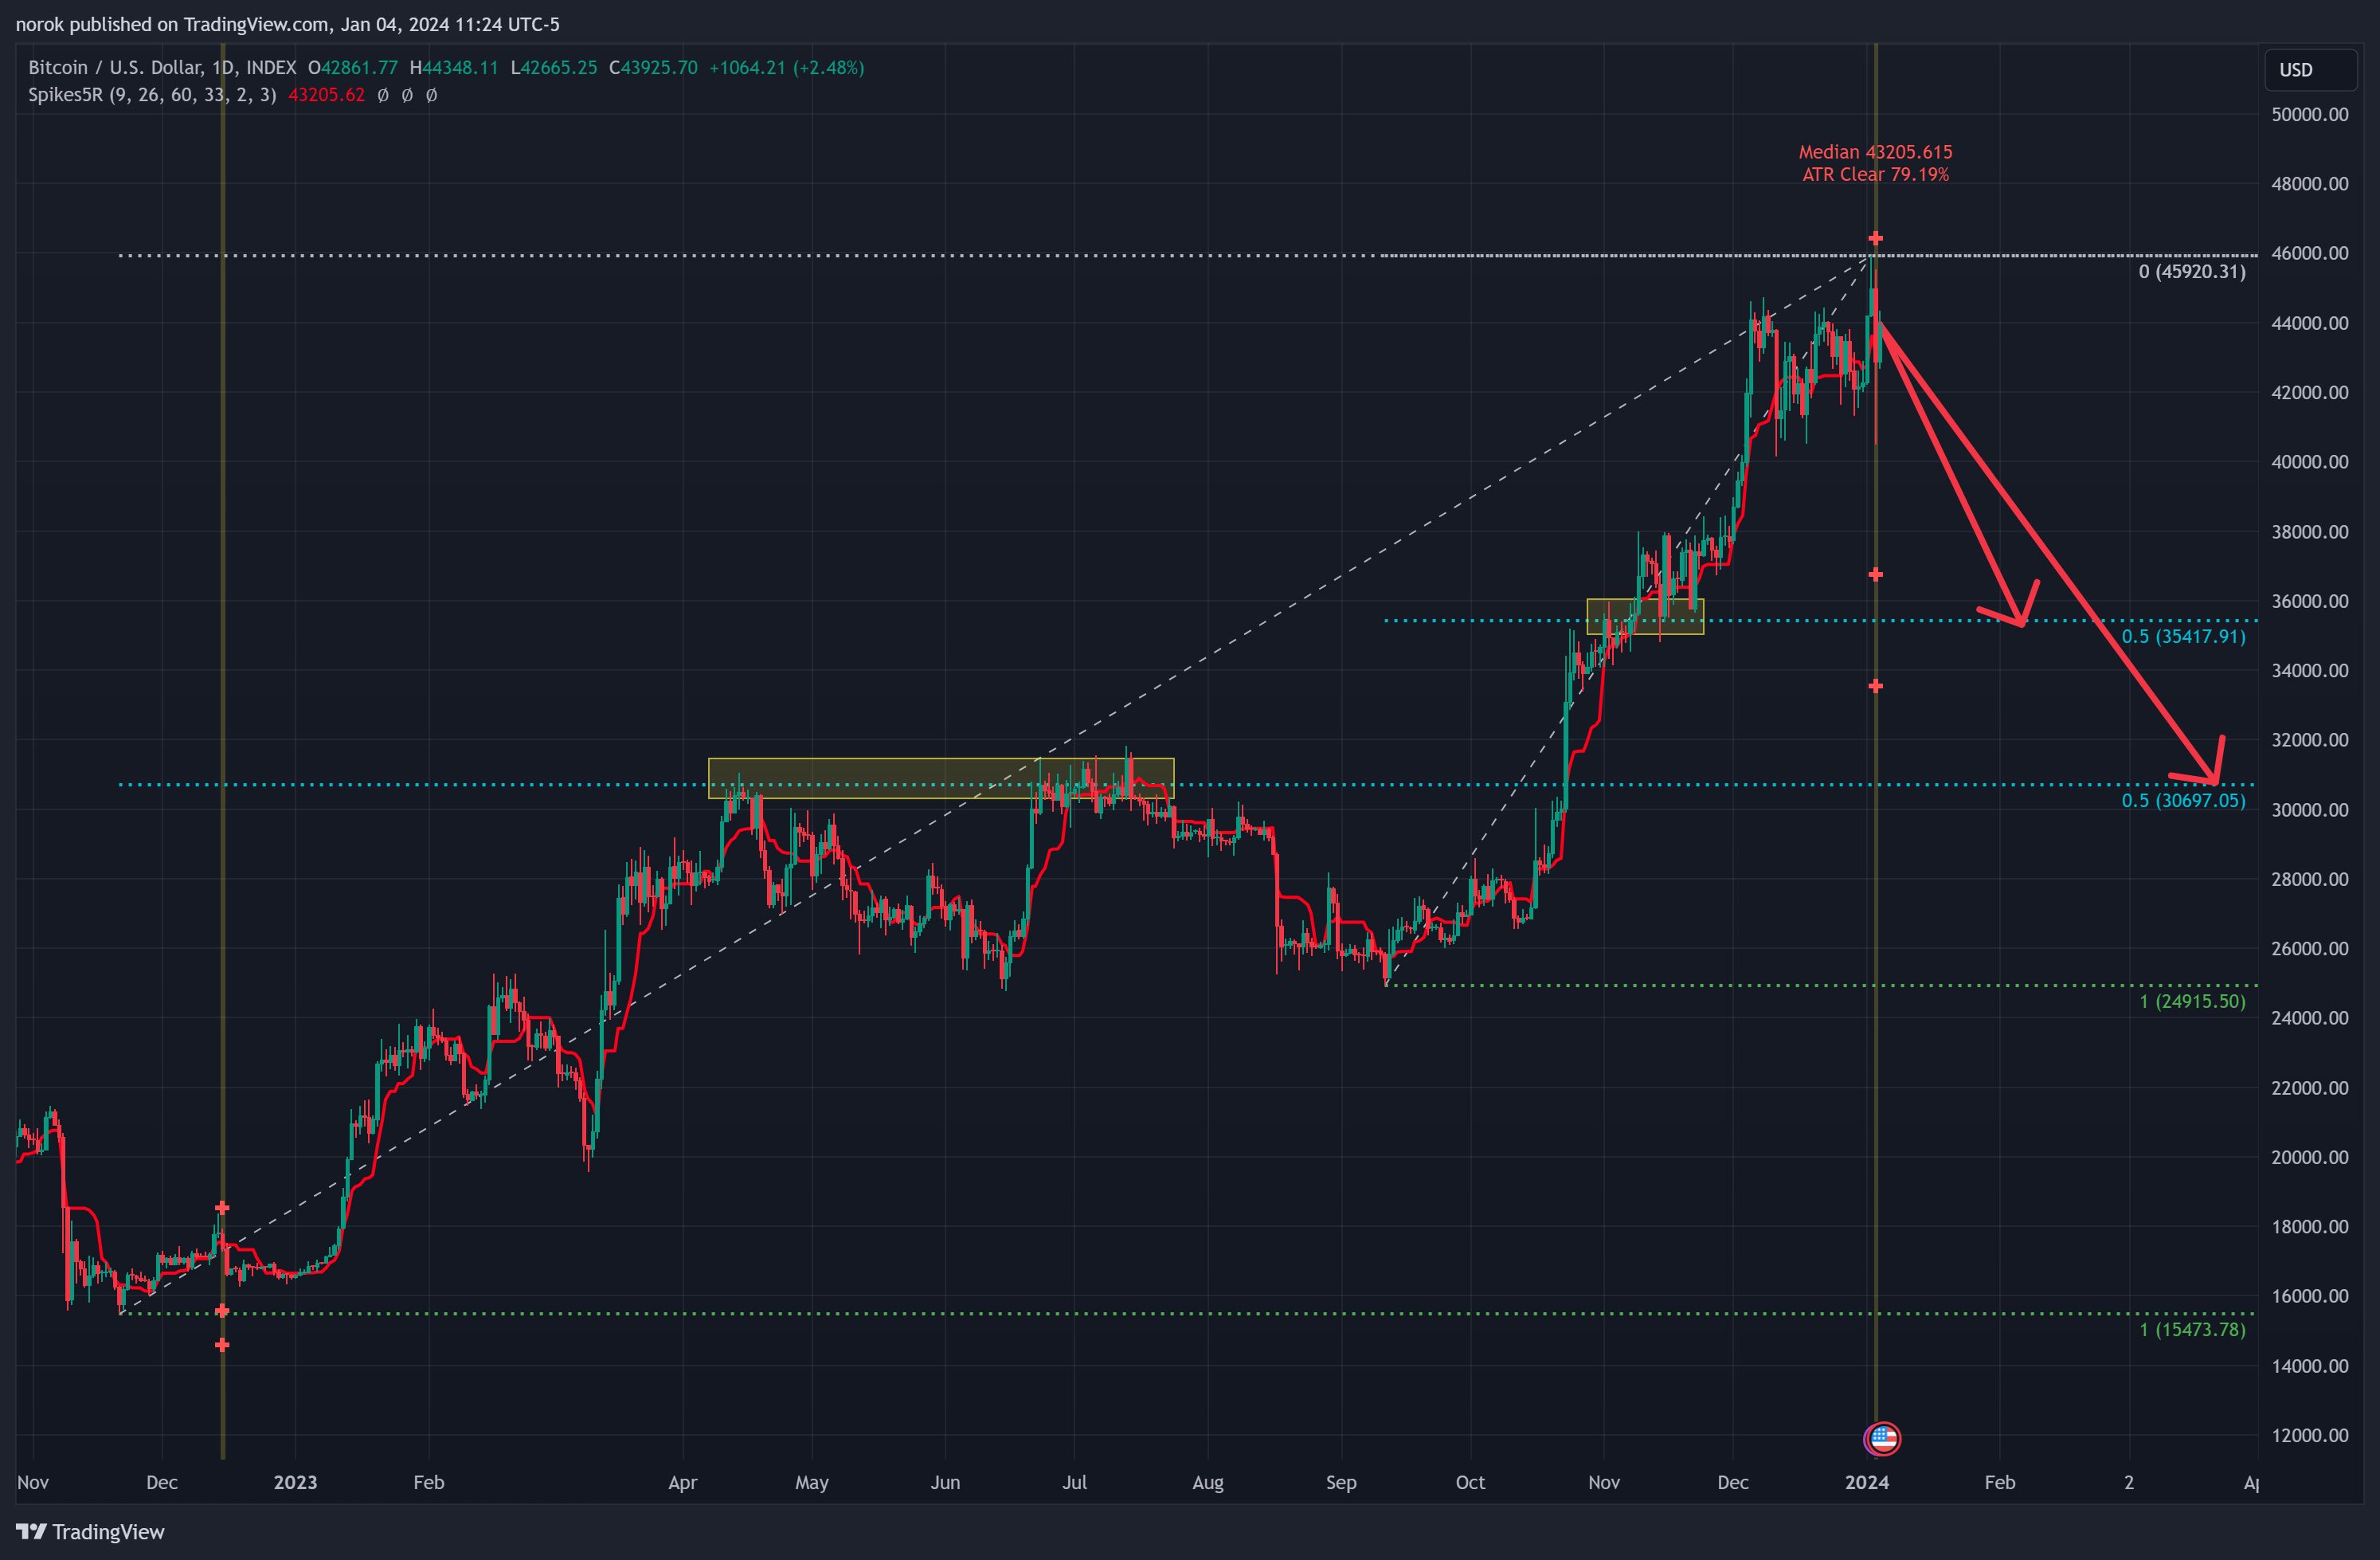This screenshot has width=2380, height=1560.
Task: Click the change value +1064.21 (+2.48%)
Action: click(786, 67)
